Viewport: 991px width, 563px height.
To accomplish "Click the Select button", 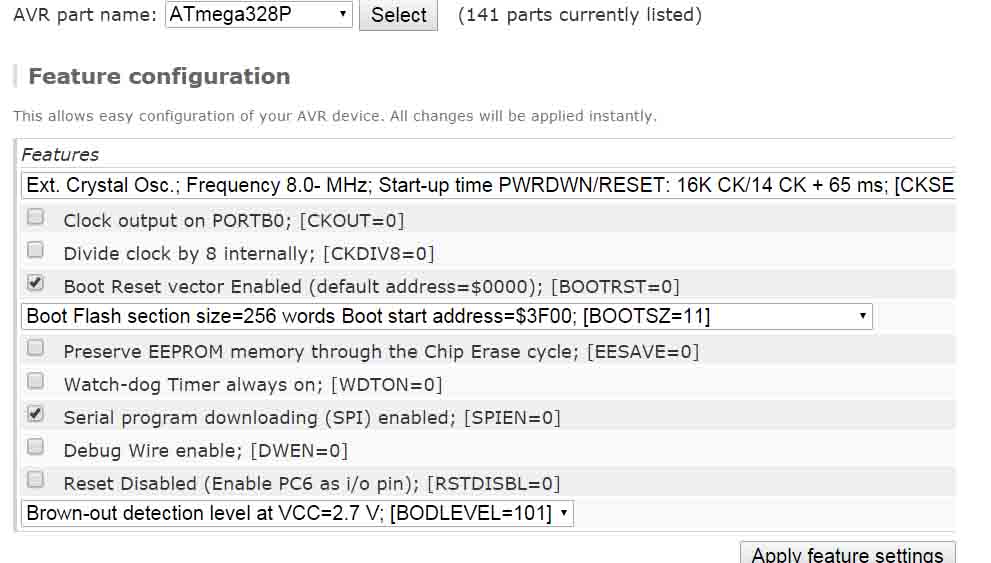I will click(x=398, y=15).
